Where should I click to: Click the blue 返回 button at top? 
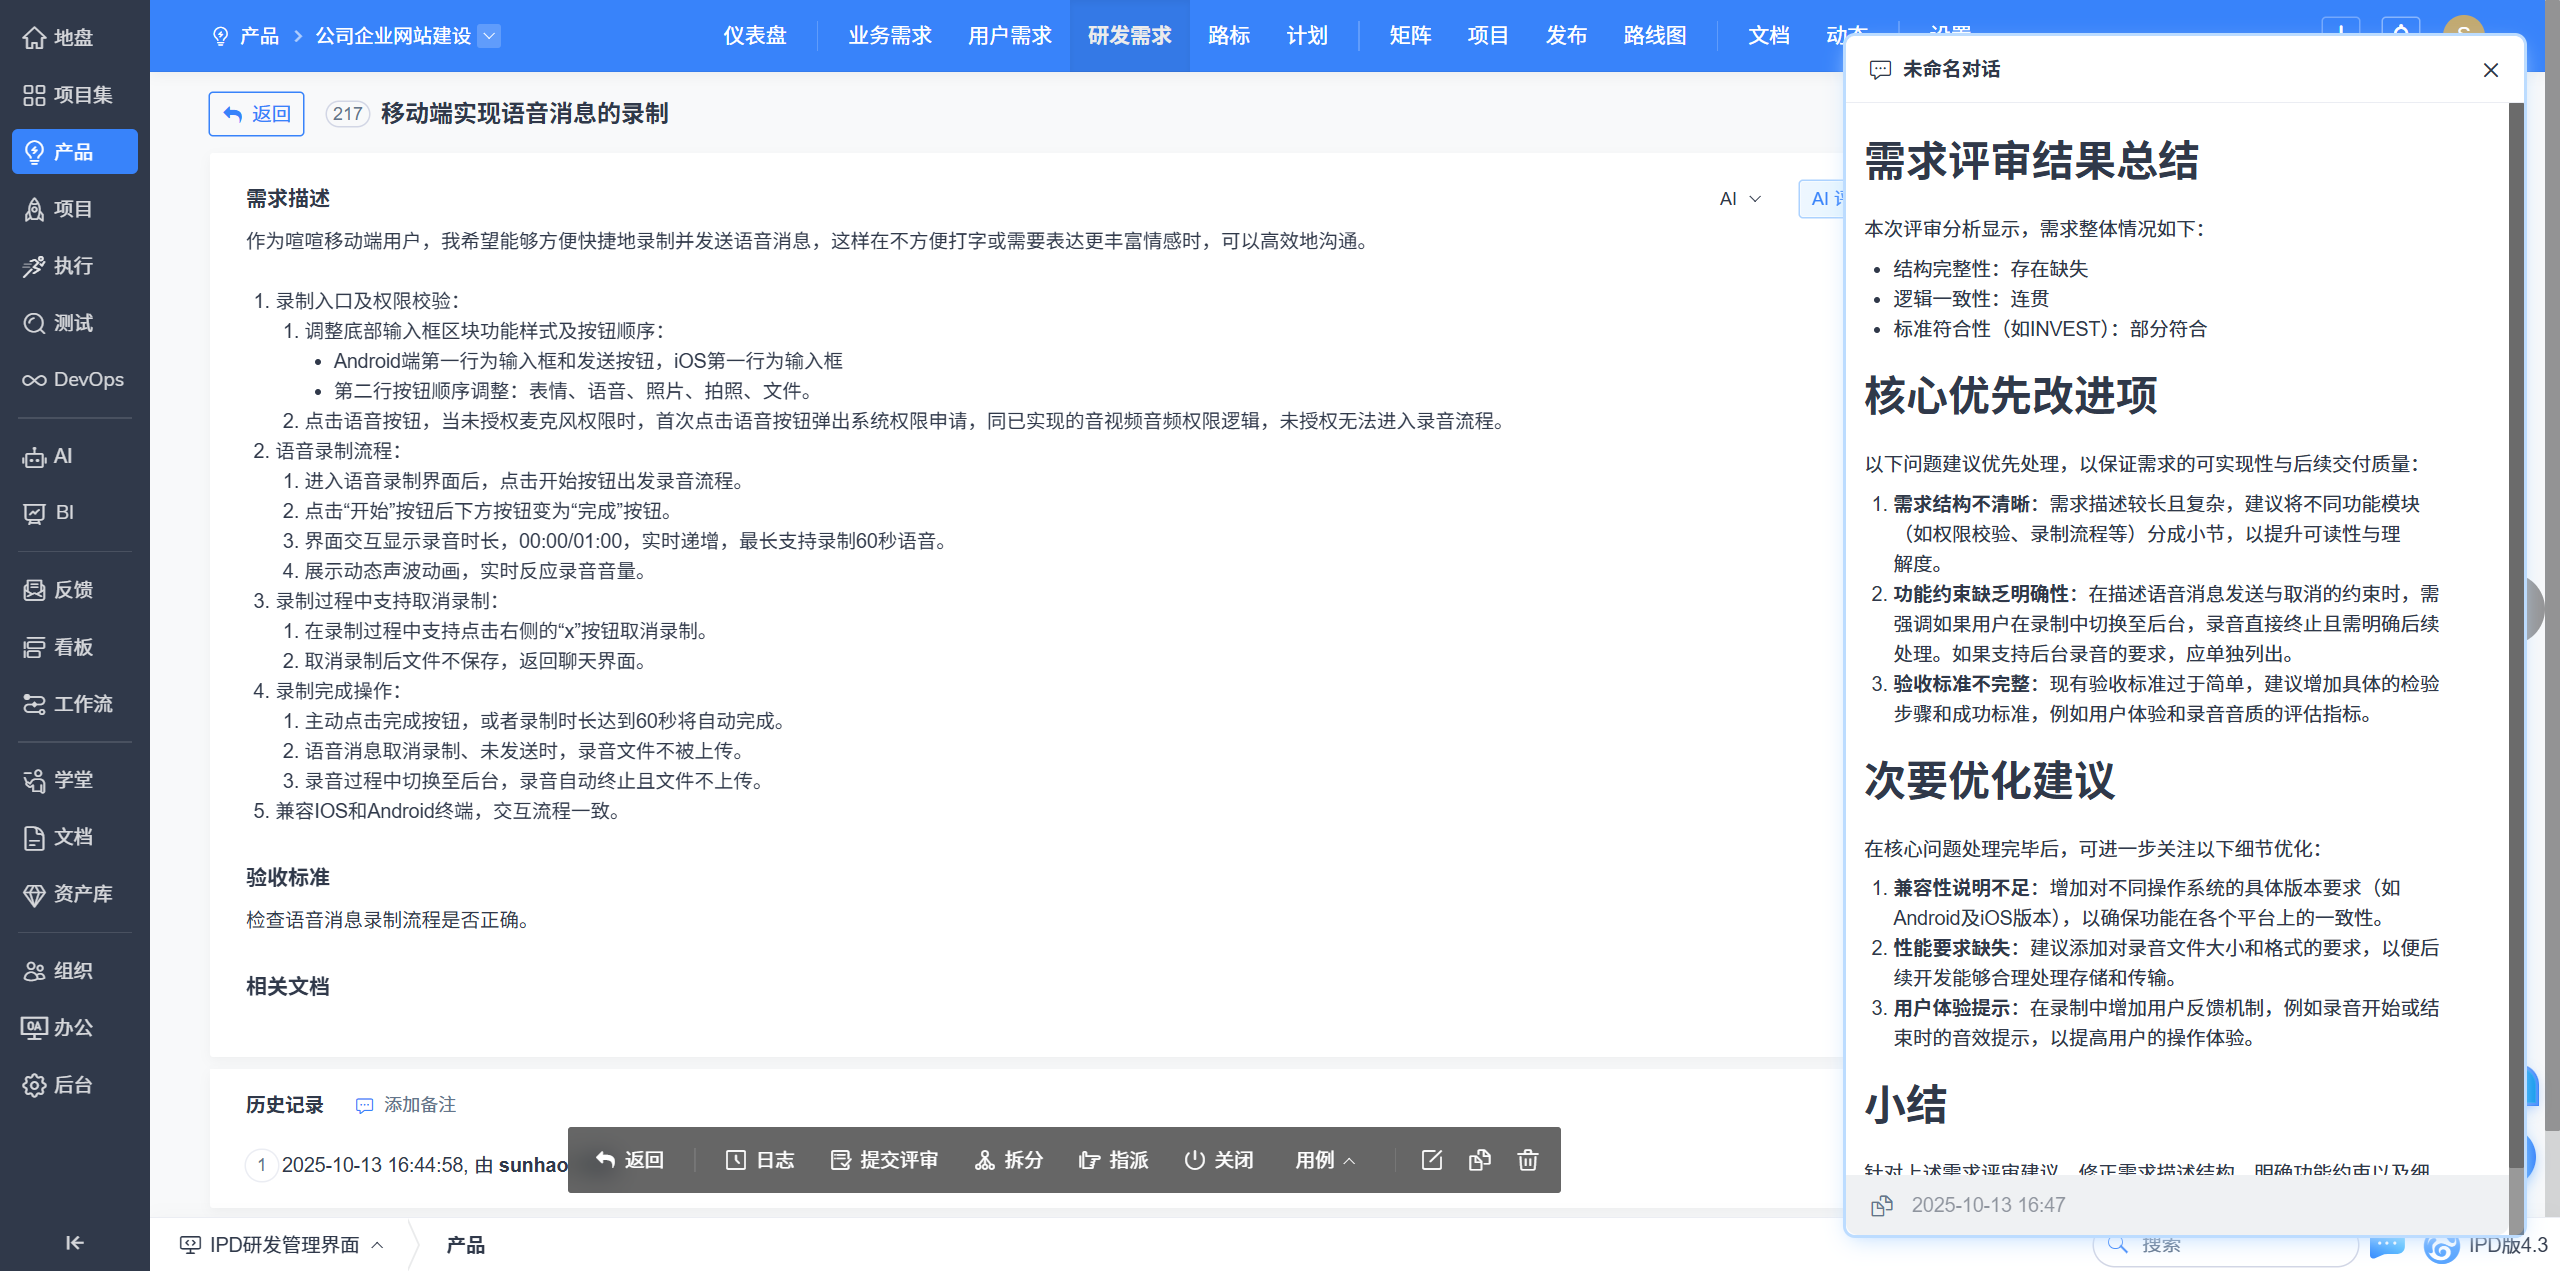coord(256,114)
